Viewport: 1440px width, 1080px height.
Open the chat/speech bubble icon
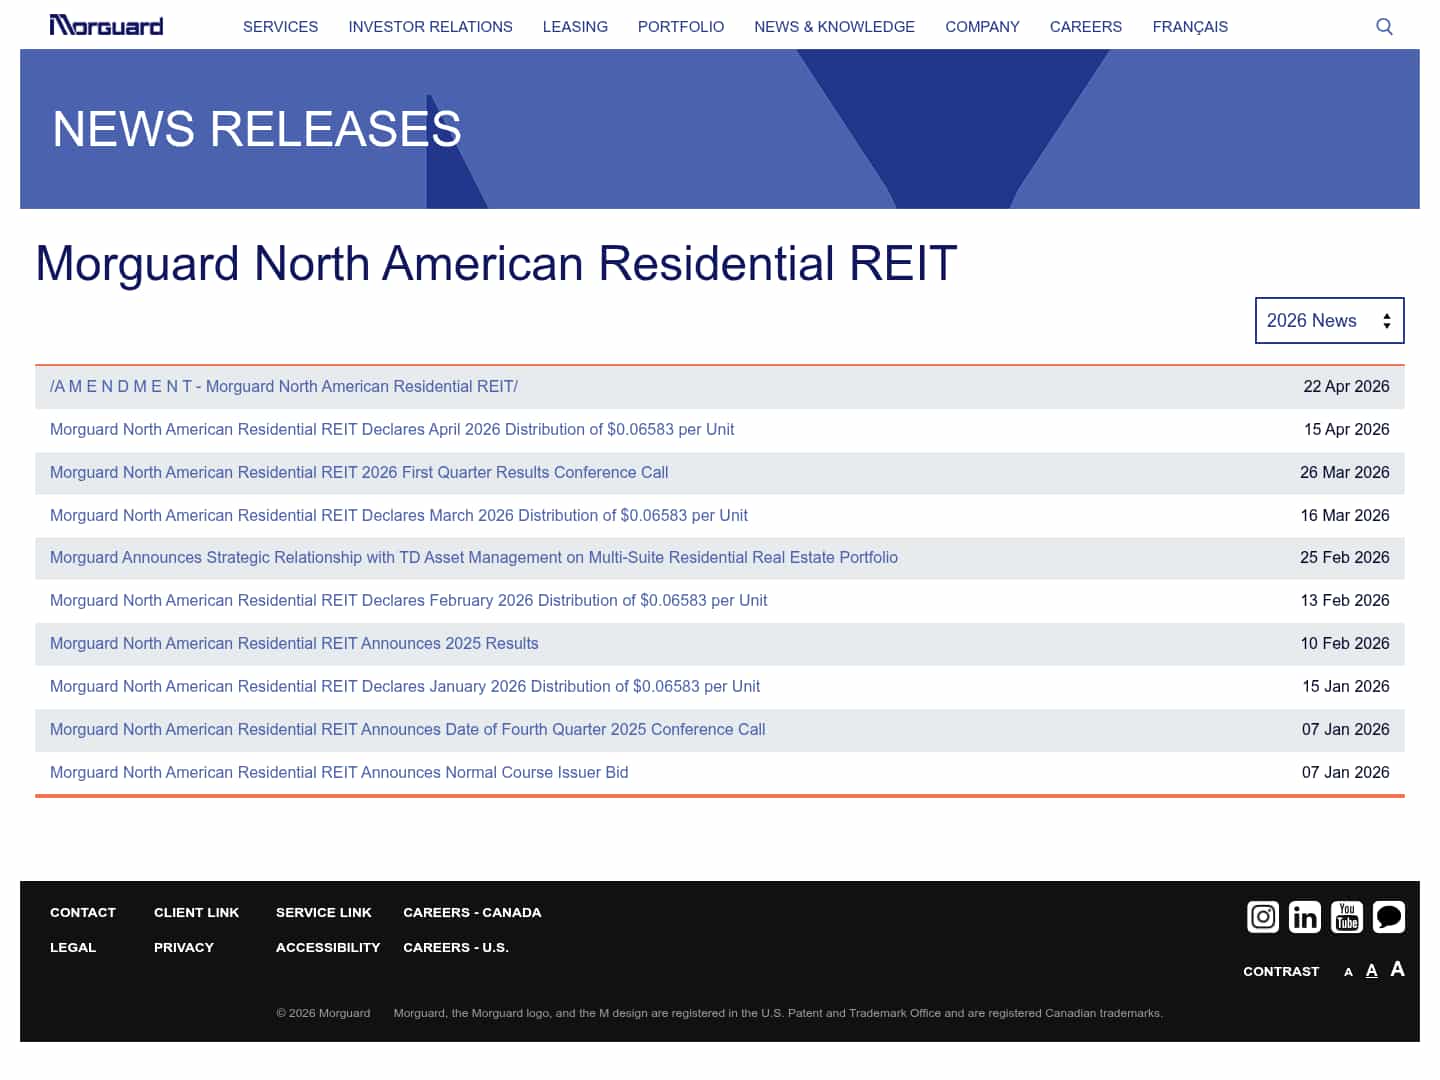[x=1389, y=917]
